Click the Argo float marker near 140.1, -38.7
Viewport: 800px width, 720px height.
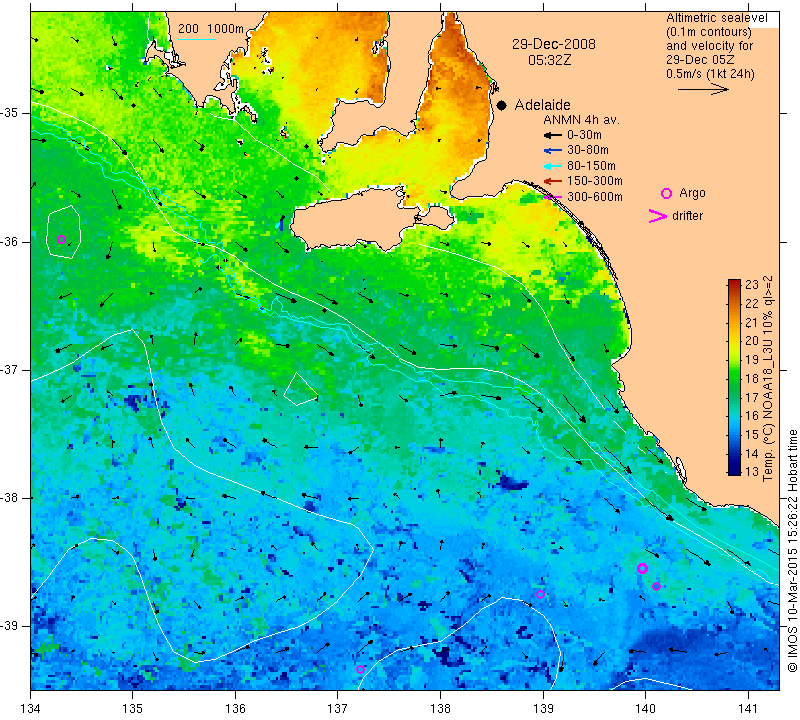[x=656, y=586]
